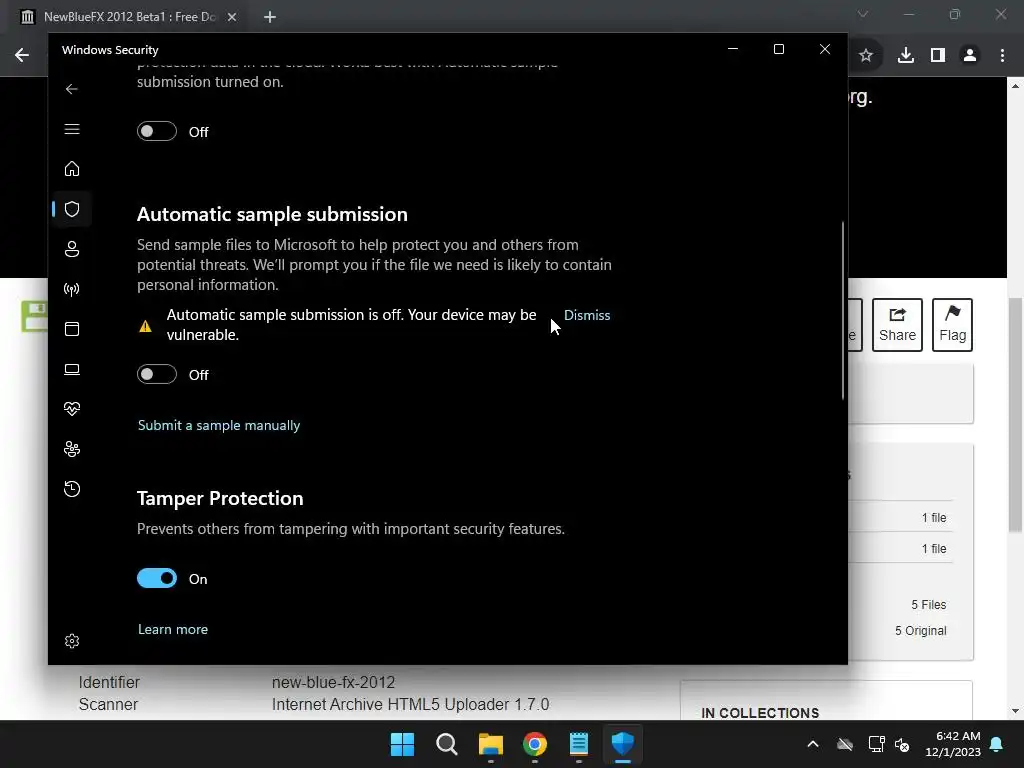Click the yellow warning triangle icon
The width and height of the screenshot is (1024, 768).
point(145,326)
